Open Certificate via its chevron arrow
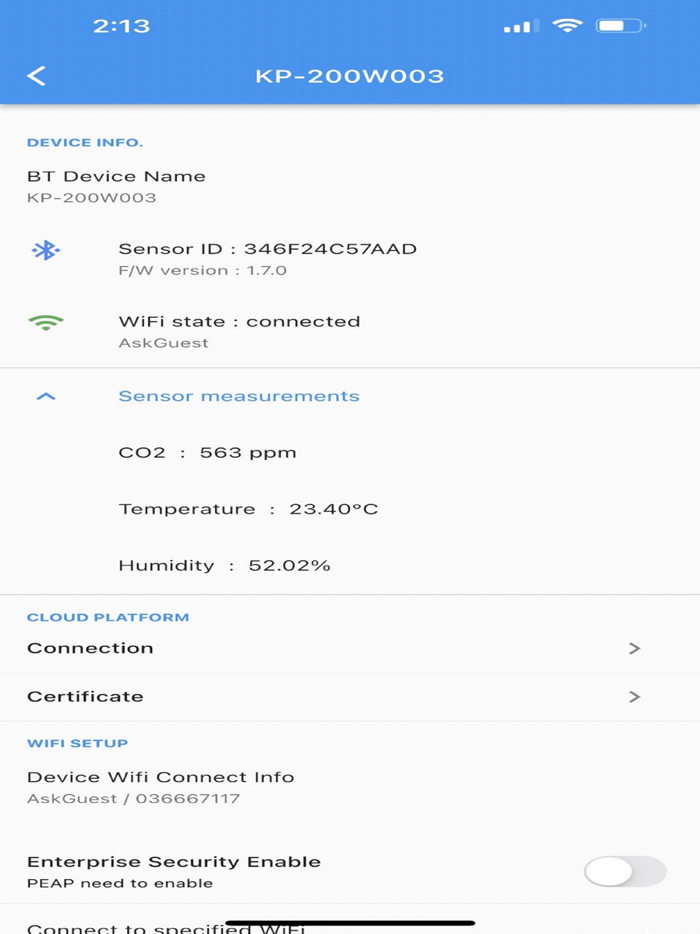The height and width of the screenshot is (934, 700). point(637,697)
